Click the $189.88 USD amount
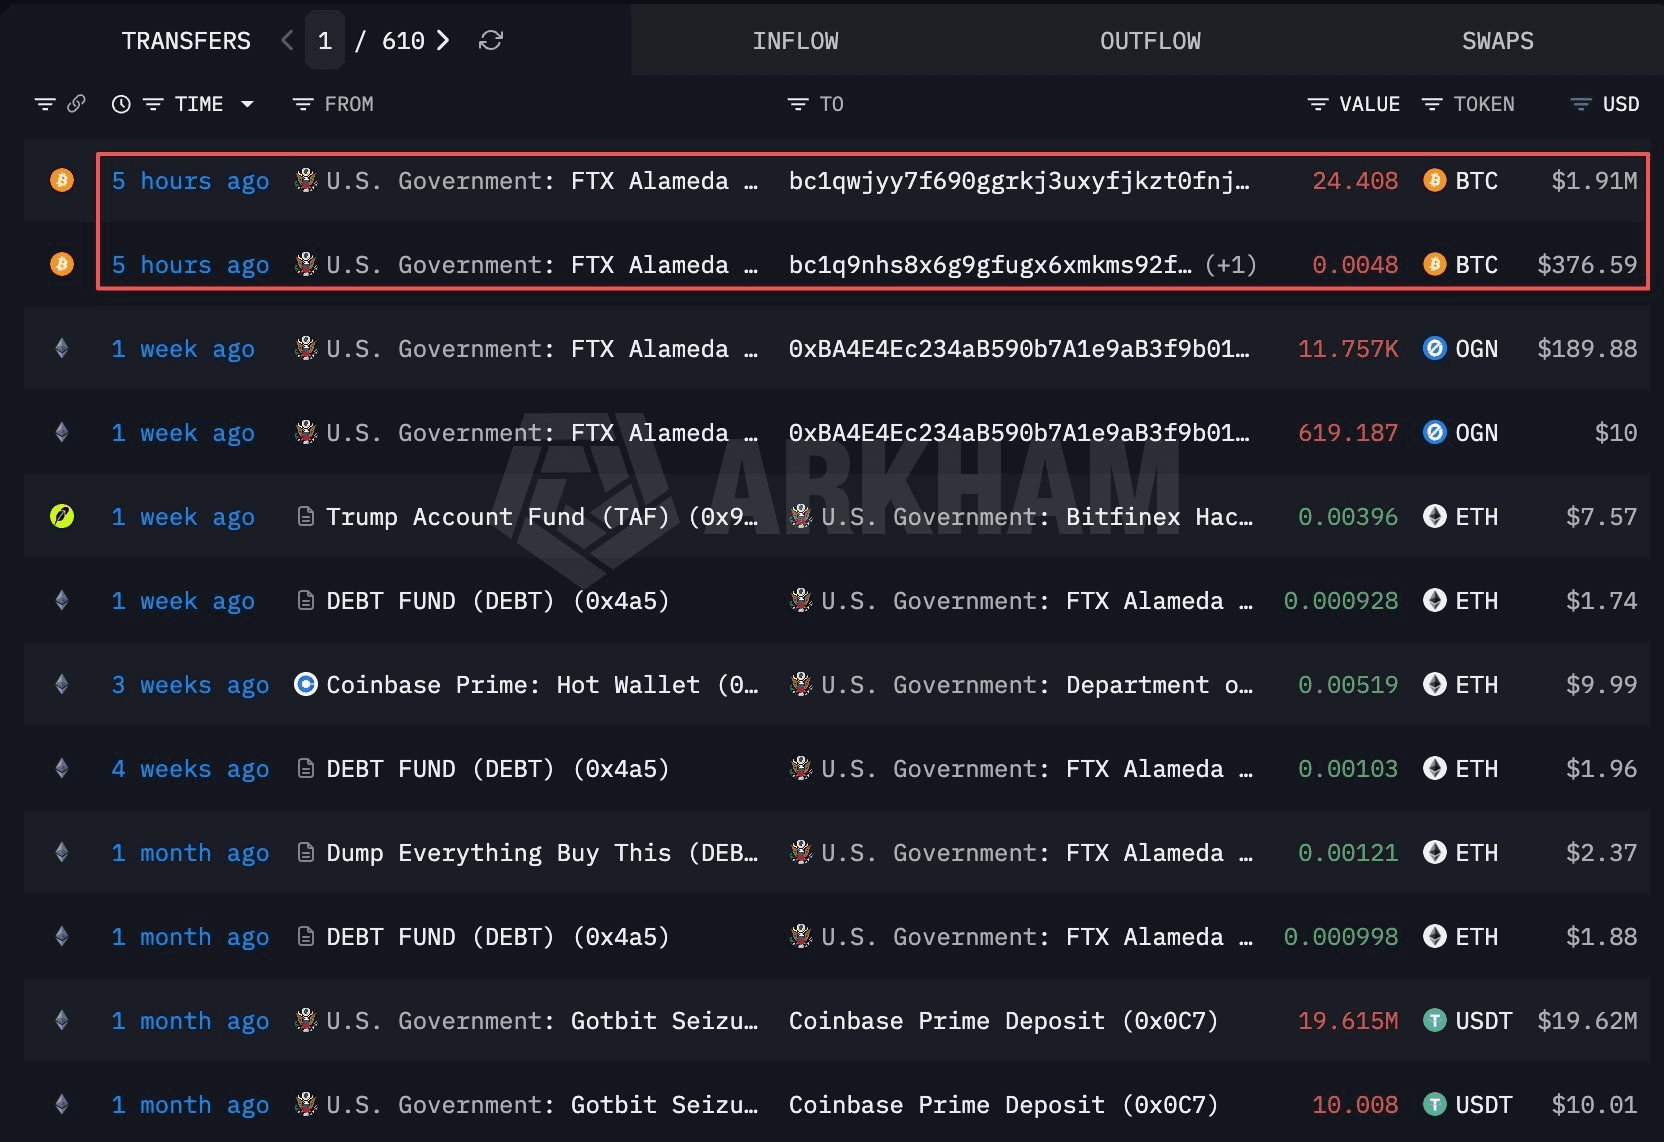This screenshot has height=1142, width=1664. (1587, 349)
